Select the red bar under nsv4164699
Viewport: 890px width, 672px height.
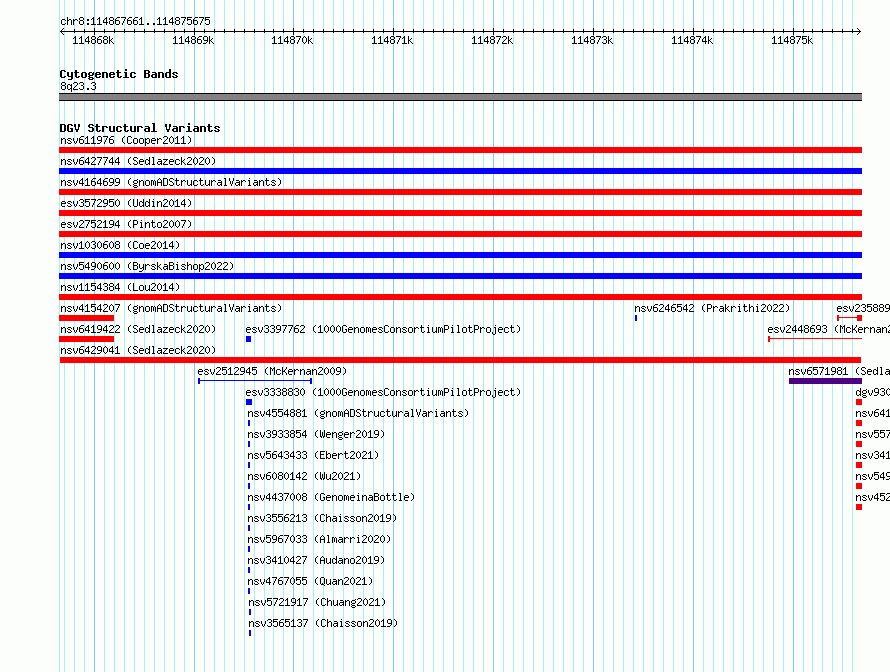click(460, 192)
